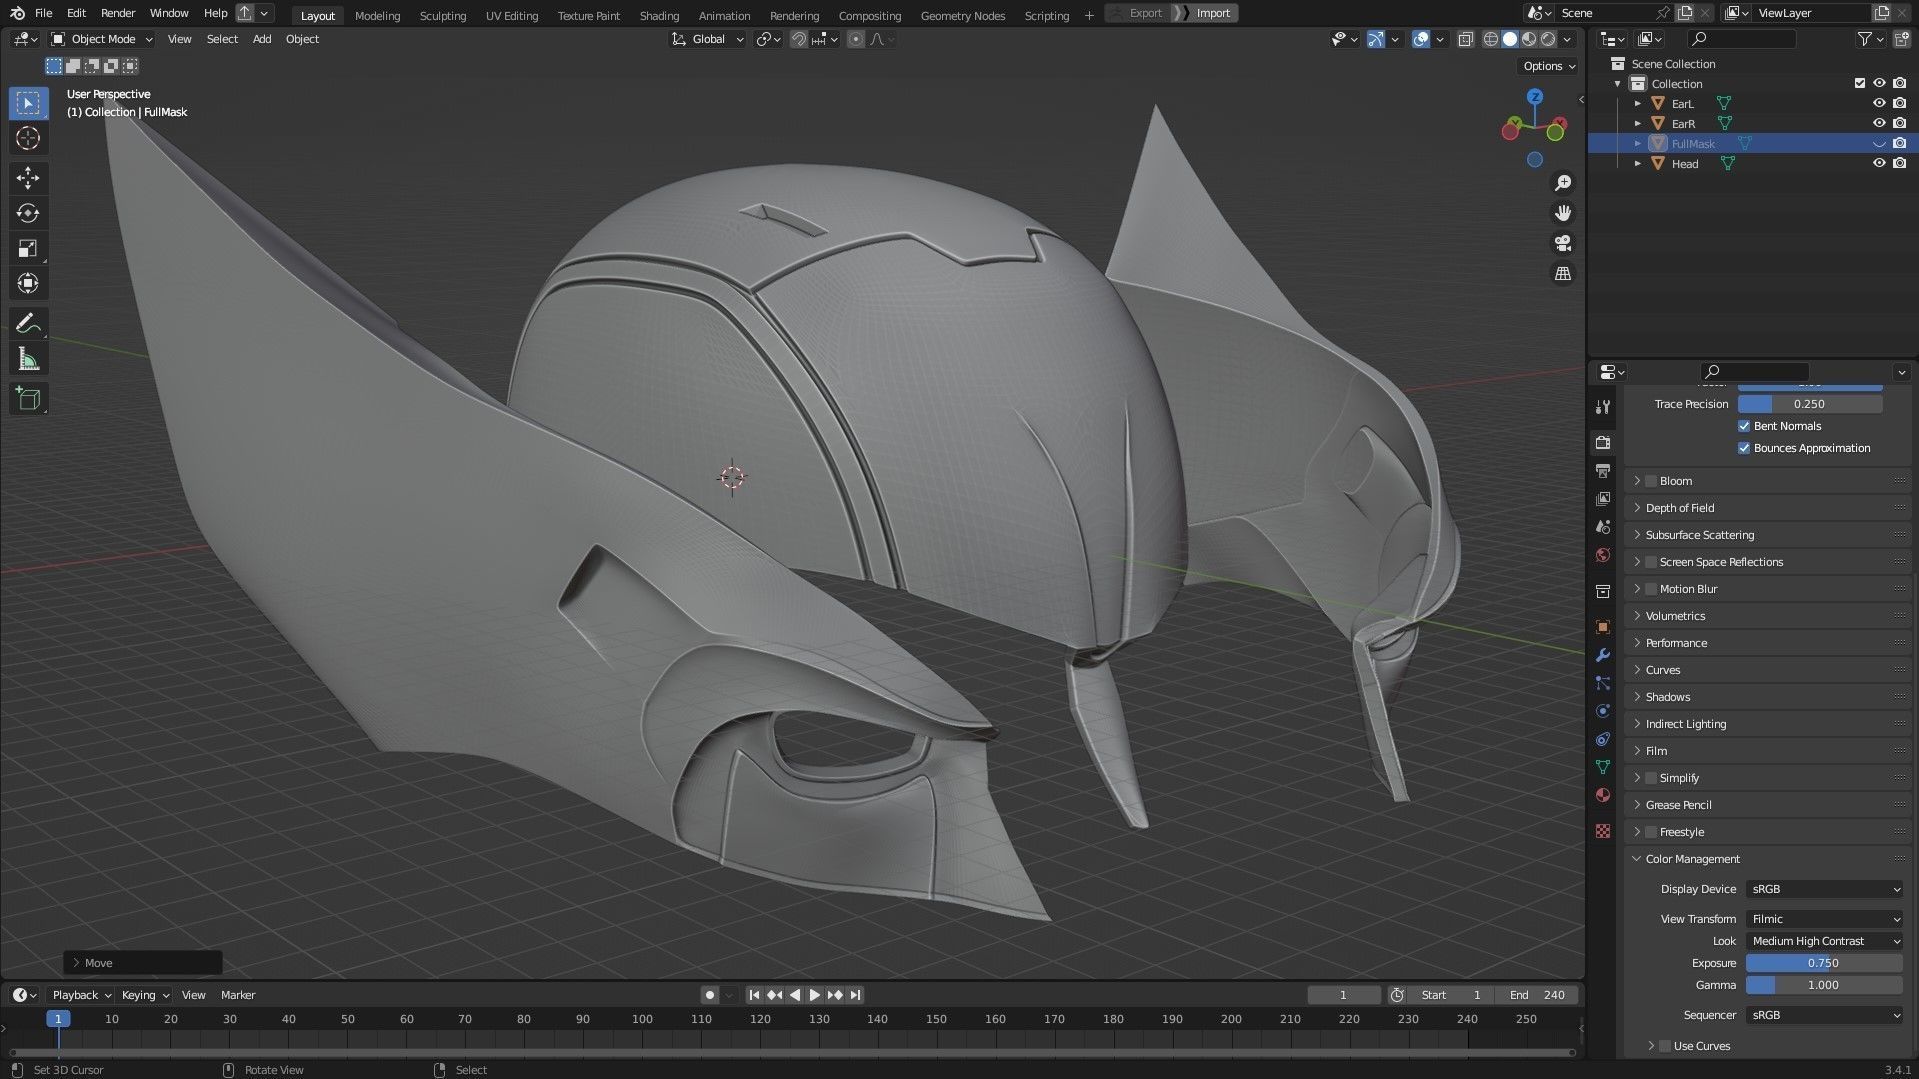Open the Object properties tab

[1603, 627]
